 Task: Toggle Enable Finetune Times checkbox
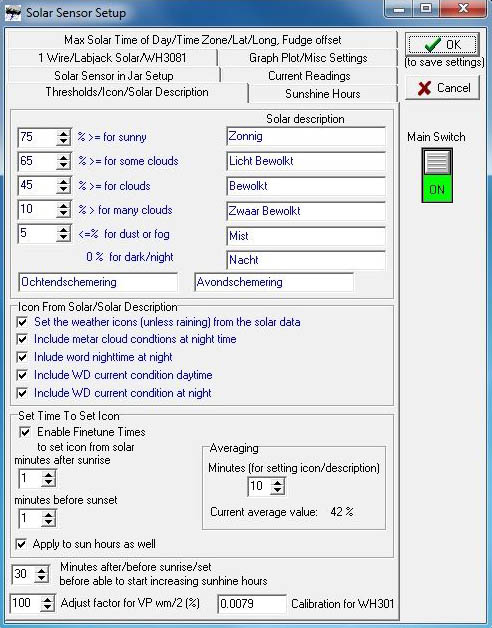click(25, 432)
